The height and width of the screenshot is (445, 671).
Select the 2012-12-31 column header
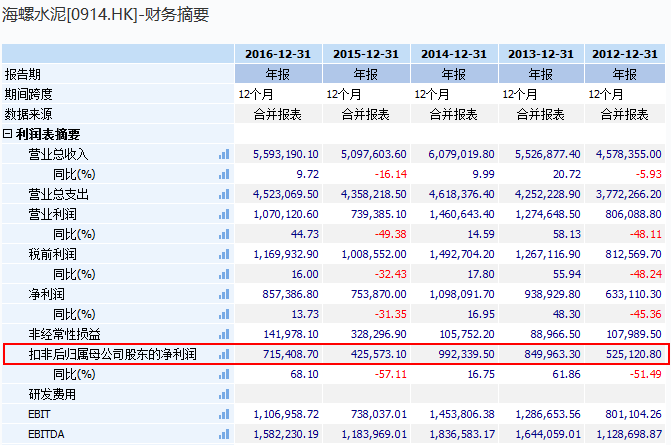pos(625,54)
